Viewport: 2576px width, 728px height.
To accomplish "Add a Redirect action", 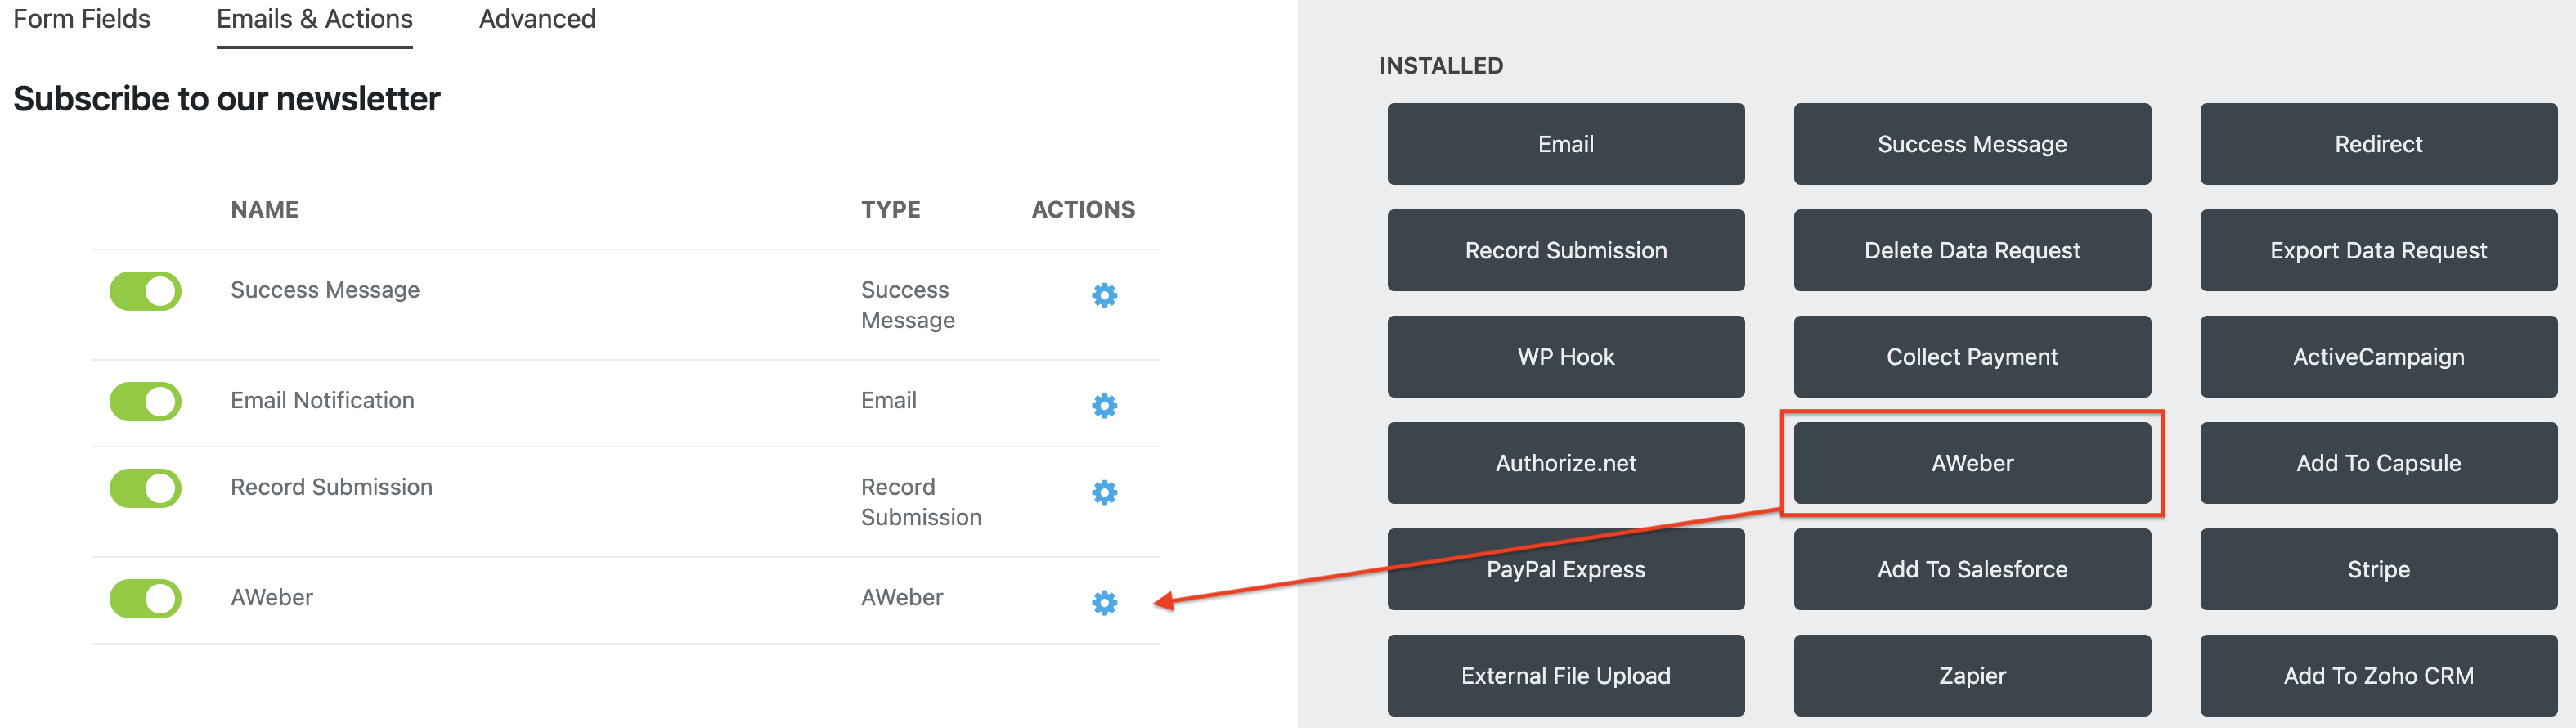I will (x=2377, y=144).
